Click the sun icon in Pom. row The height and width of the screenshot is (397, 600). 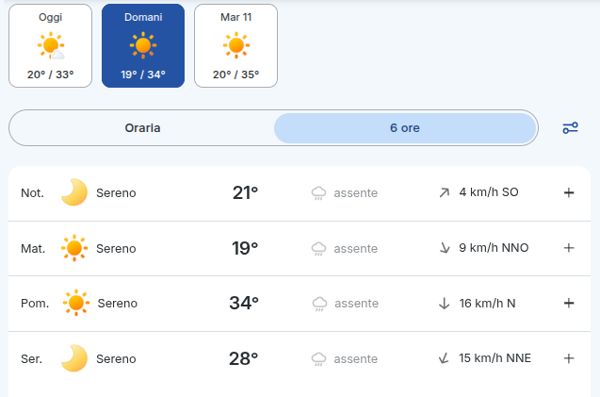(76, 303)
